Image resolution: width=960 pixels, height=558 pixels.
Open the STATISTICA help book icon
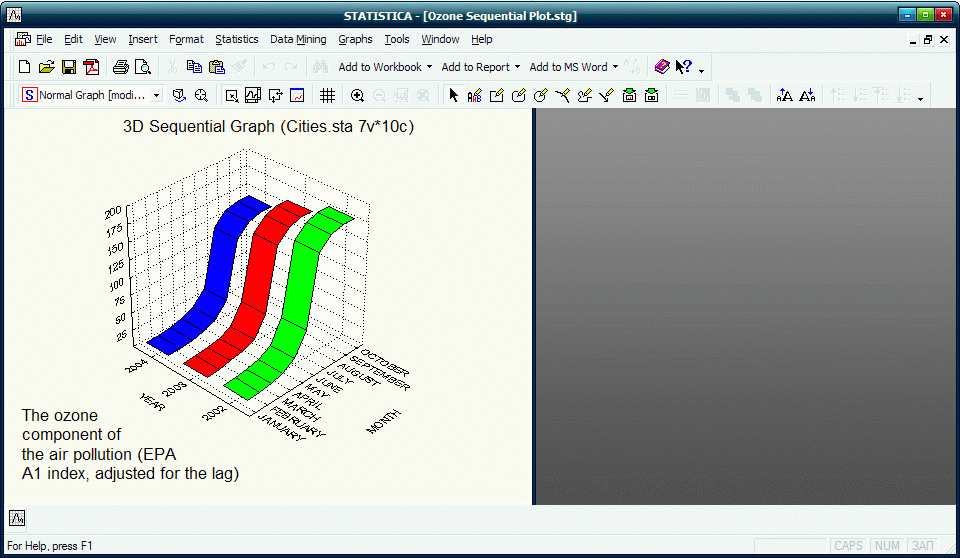click(x=662, y=67)
